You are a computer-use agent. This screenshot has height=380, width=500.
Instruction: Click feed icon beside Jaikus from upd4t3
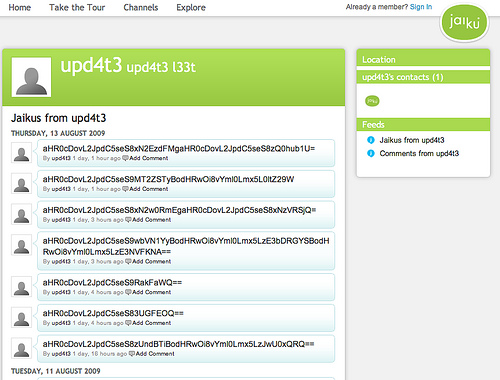click(x=371, y=140)
